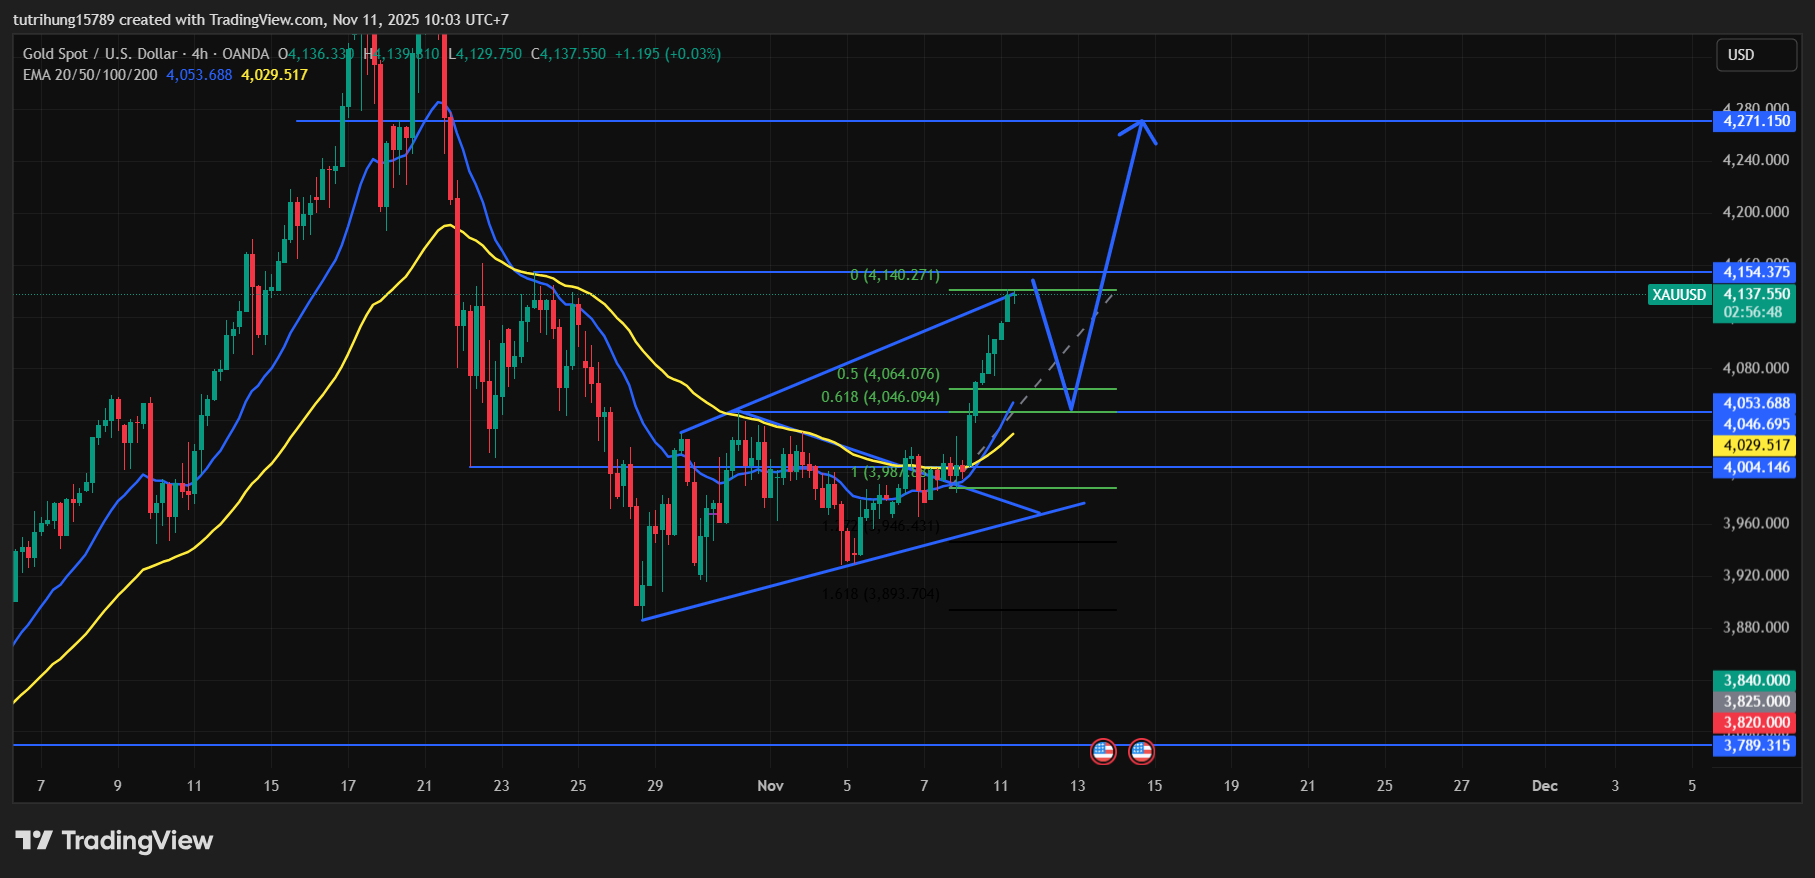Open the USD currency selector
The width and height of the screenshot is (1815, 878).
[x=1755, y=55]
